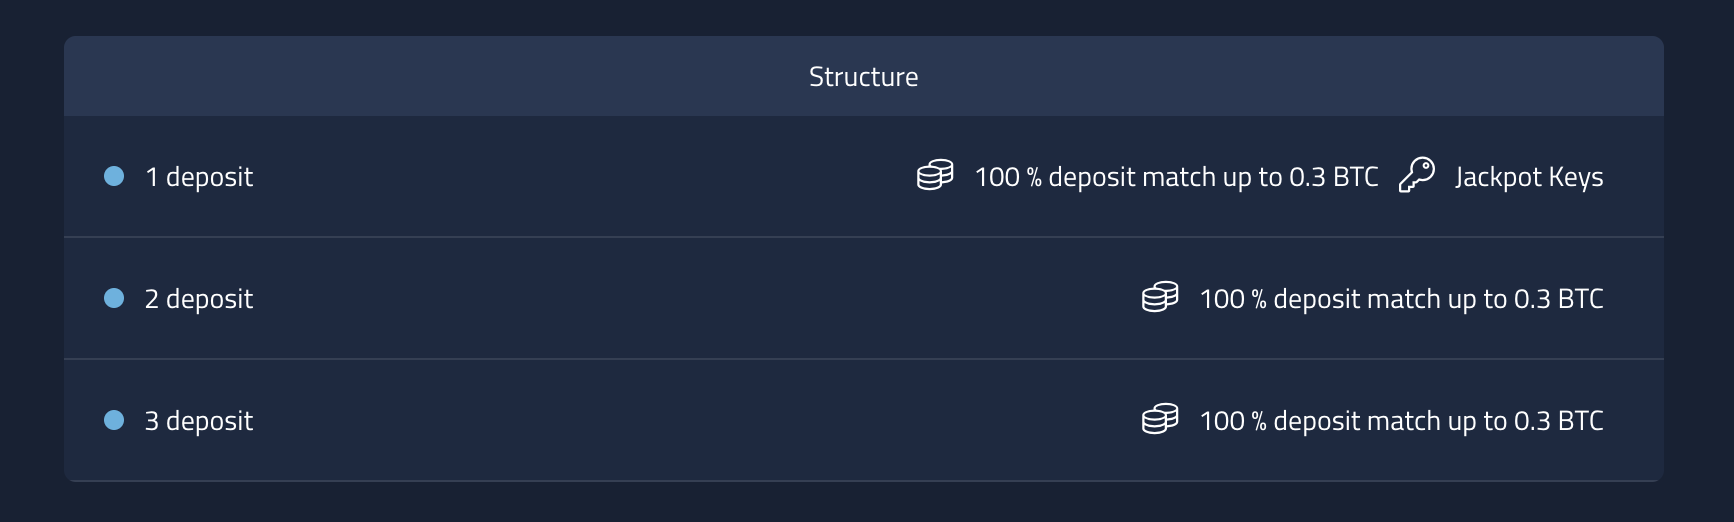Click the coins icon in 2 deposit row

tap(1160, 297)
